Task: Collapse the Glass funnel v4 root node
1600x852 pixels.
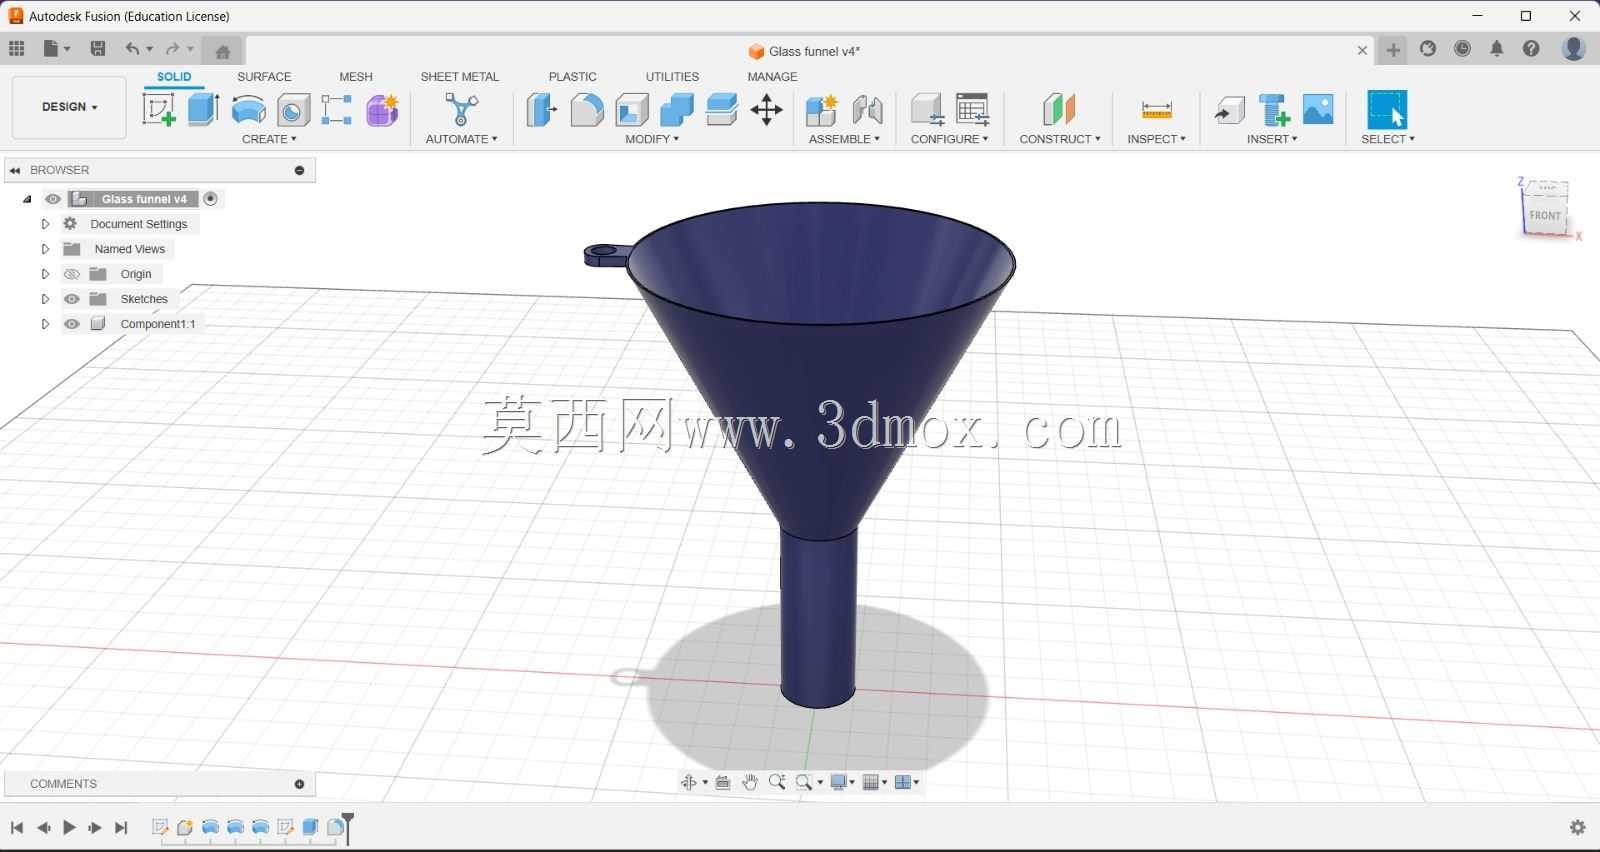Action: tap(27, 199)
